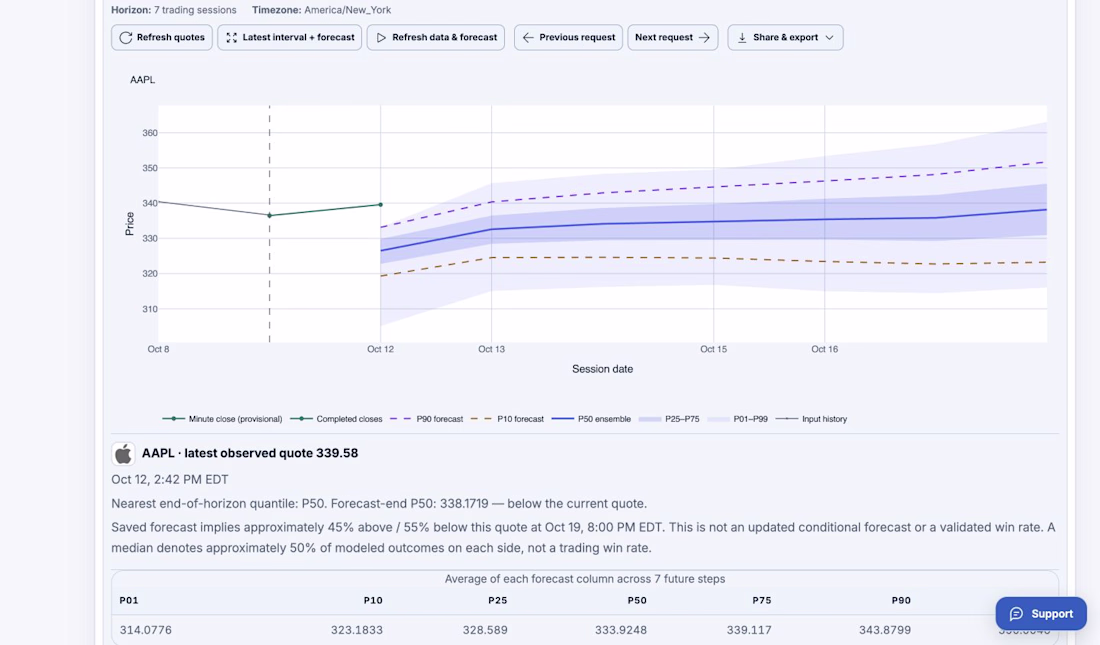The image size is (1100, 645).
Task: Toggle the P01–P99 band legend entry
Action: [737, 419]
